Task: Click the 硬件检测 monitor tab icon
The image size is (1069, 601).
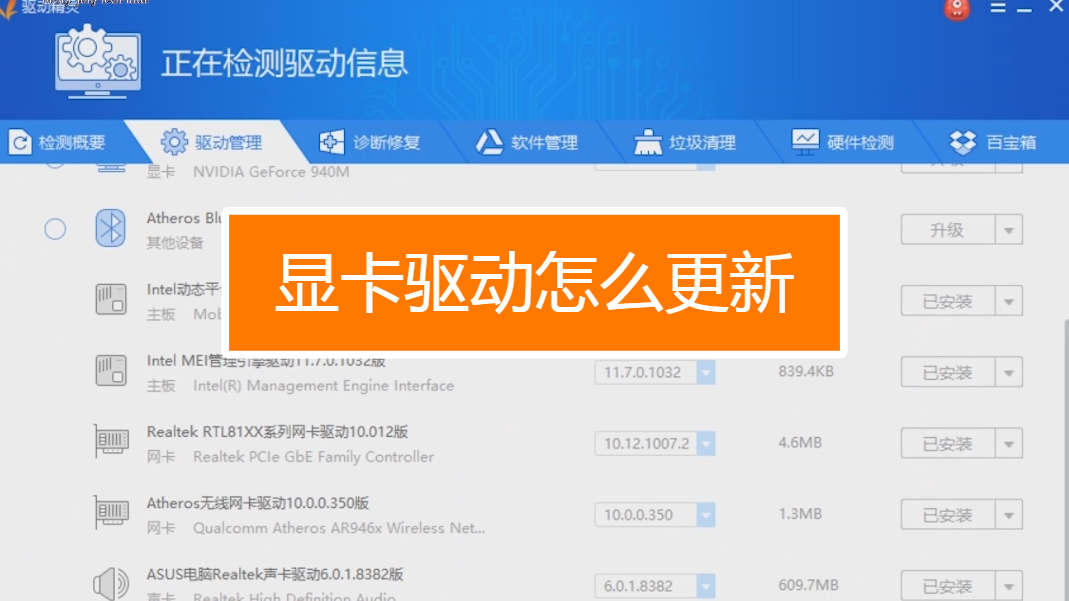Action: 805,141
